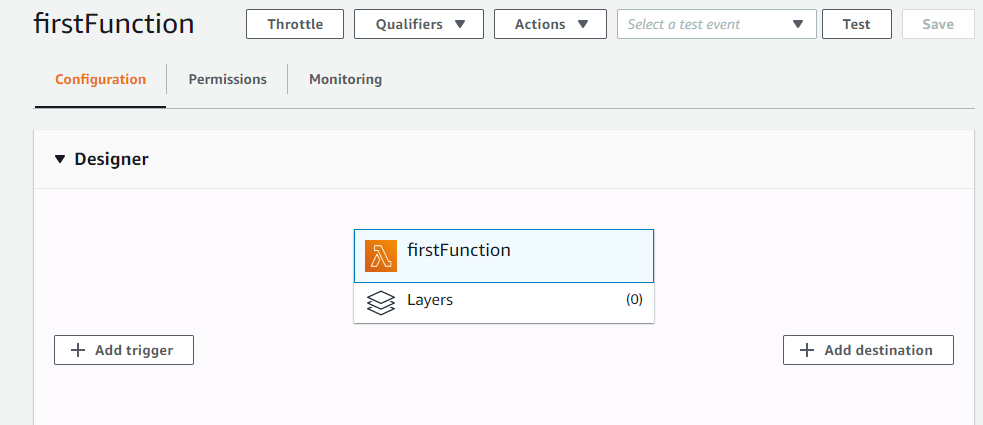Run the function with the Test button
Image resolution: width=983 pixels, height=425 pixels.
pos(856,24)
